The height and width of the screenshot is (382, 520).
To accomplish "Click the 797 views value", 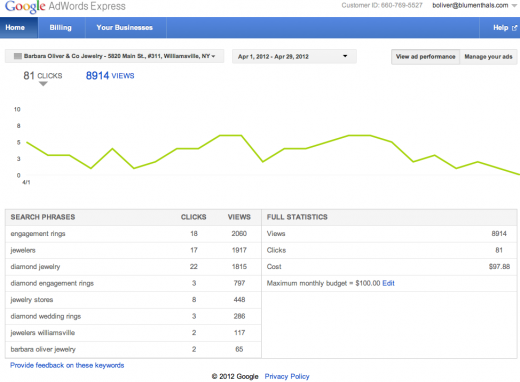I will 239,283.
